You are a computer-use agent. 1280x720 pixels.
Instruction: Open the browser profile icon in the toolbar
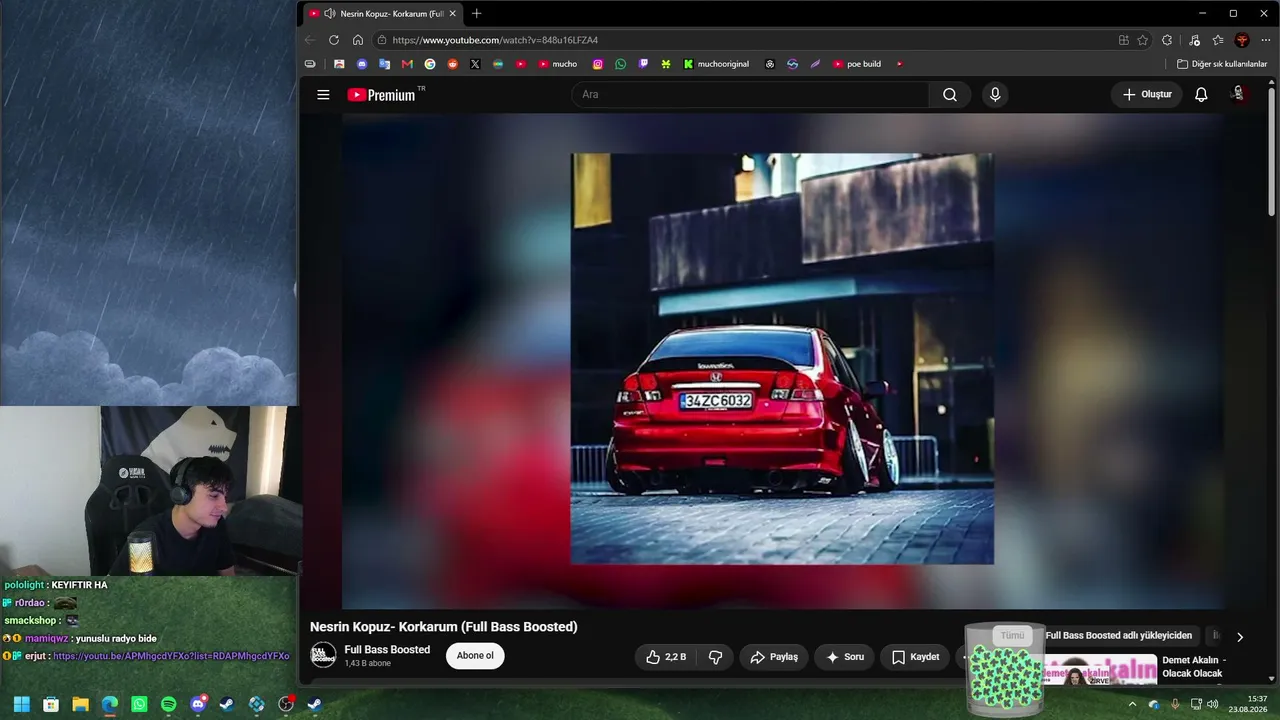point(1242,40)
